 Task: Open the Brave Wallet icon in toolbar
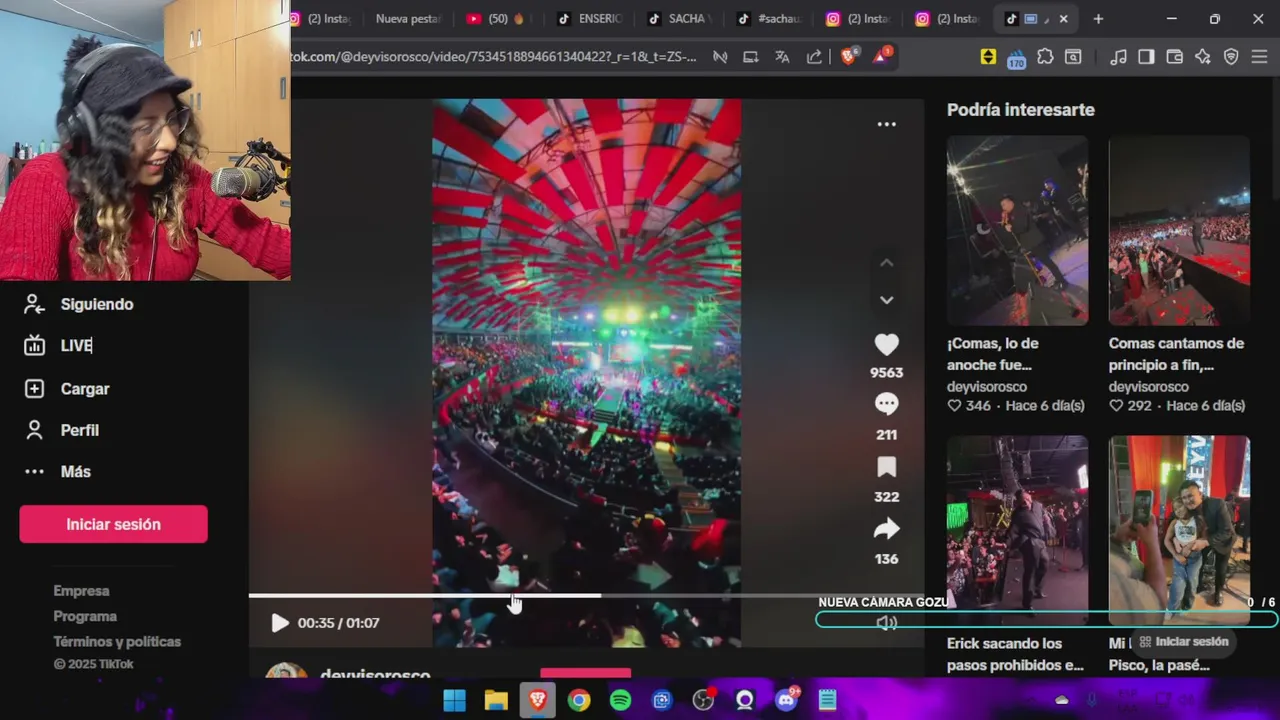[x=1174, y=57]
